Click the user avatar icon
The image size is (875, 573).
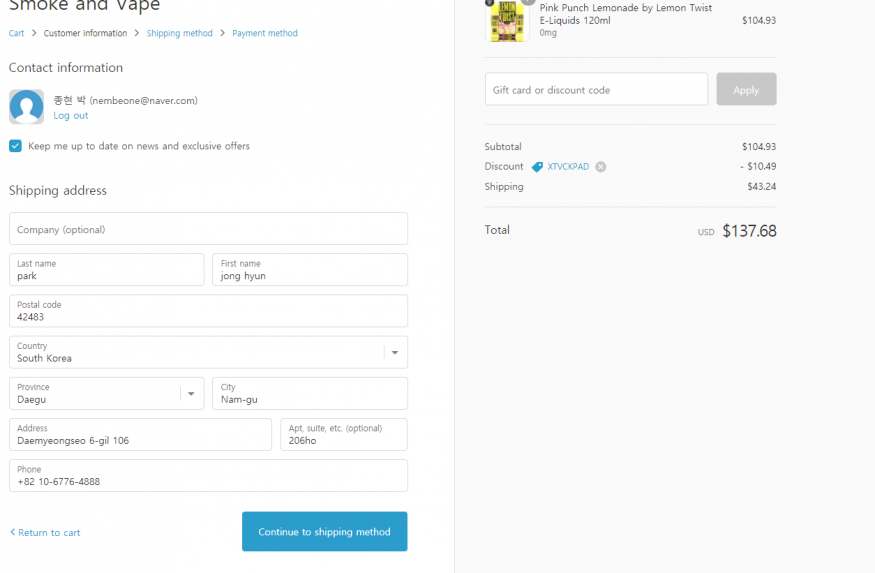point(26,107)
